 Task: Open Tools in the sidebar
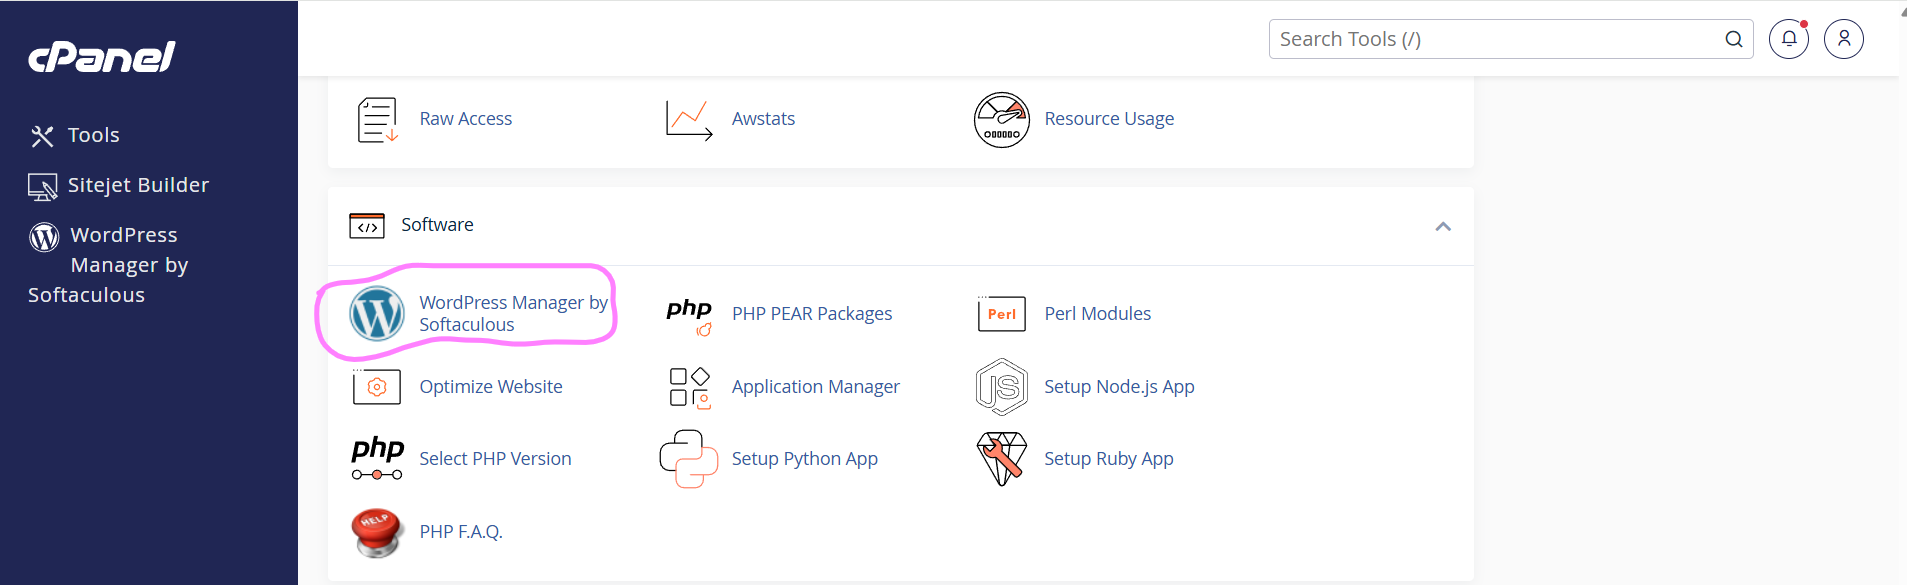[93, 135]
